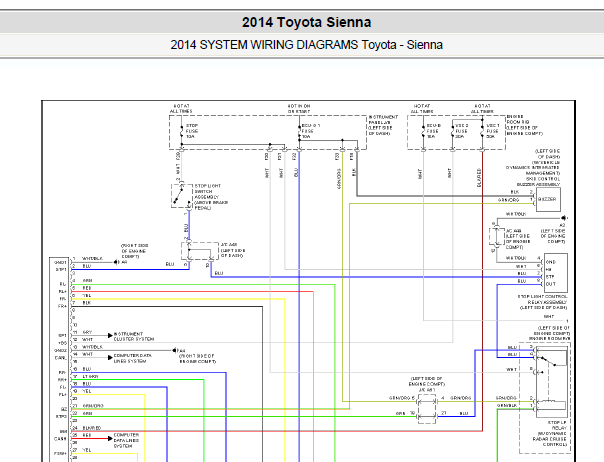The height and width of the screenshot is (462, 604).
Task: Select the "2014 Toyota Sienna" page title
Action: (x=306, y=22)
